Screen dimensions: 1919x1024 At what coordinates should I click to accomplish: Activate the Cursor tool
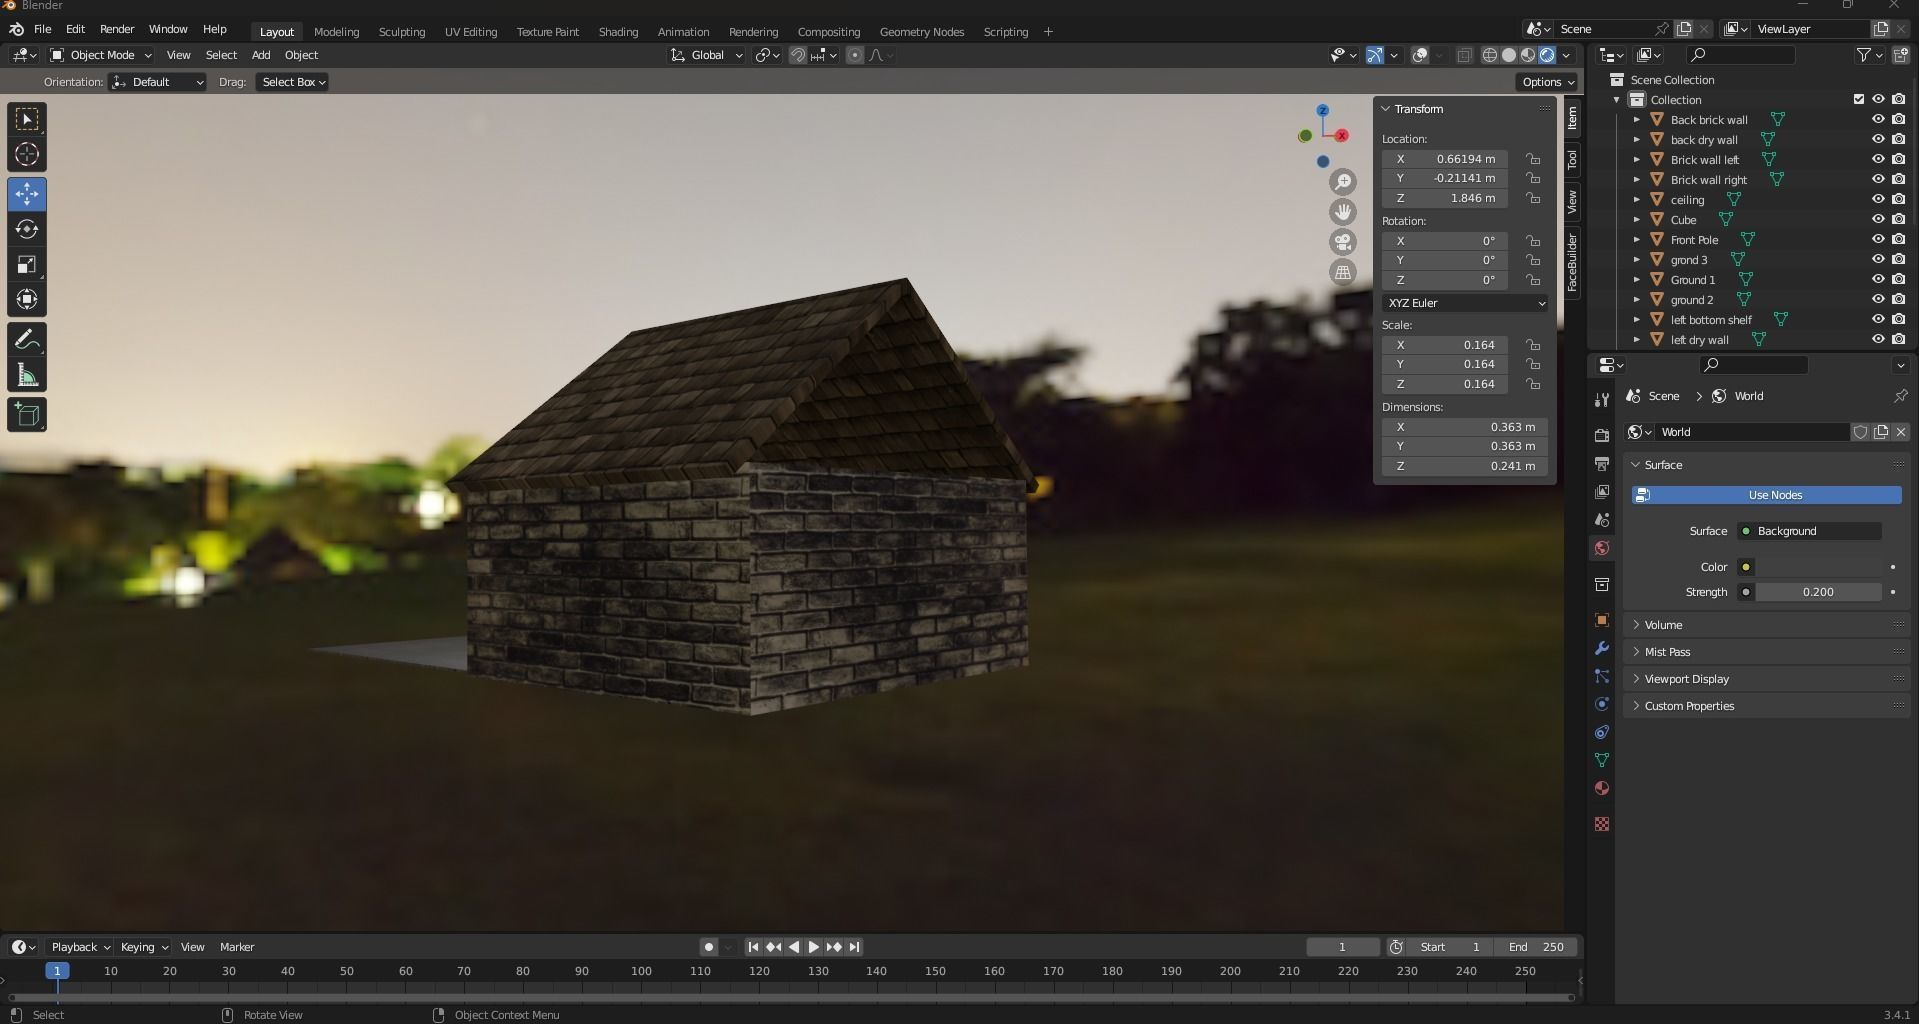point(27,155)
